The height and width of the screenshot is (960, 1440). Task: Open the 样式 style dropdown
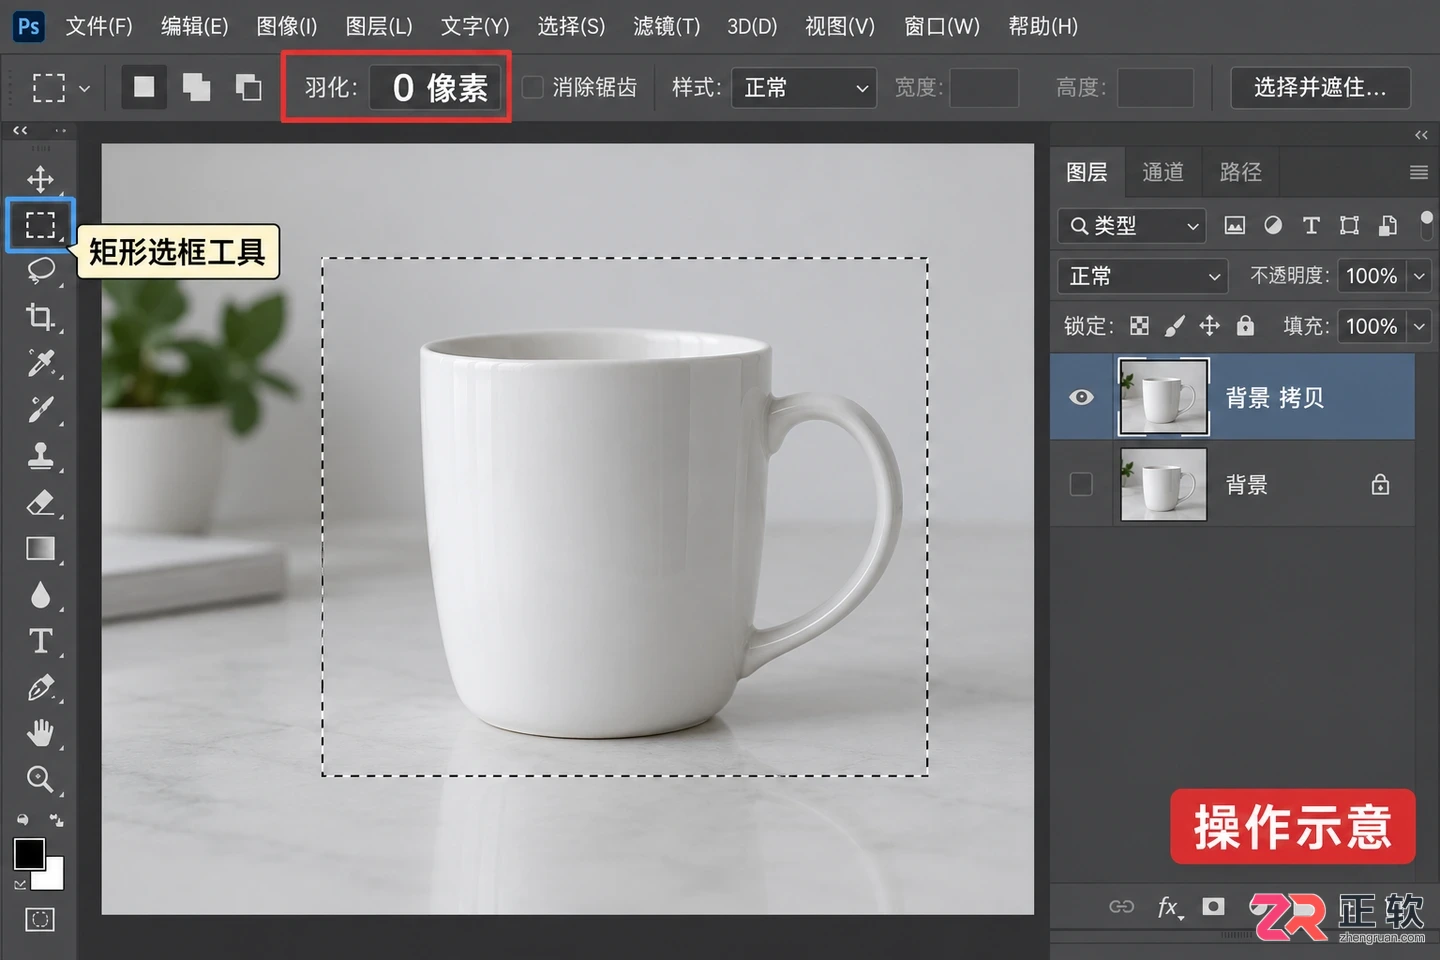point(804,88)
